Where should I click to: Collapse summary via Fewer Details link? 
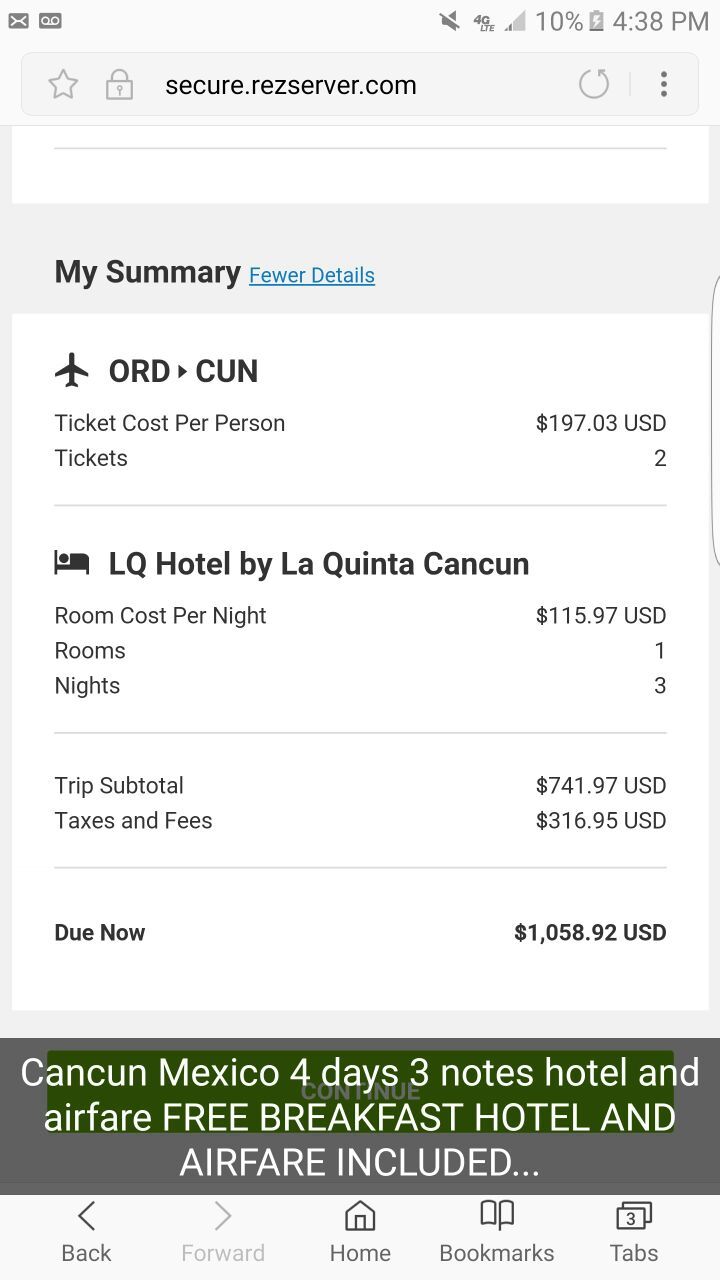click(312, 275)
